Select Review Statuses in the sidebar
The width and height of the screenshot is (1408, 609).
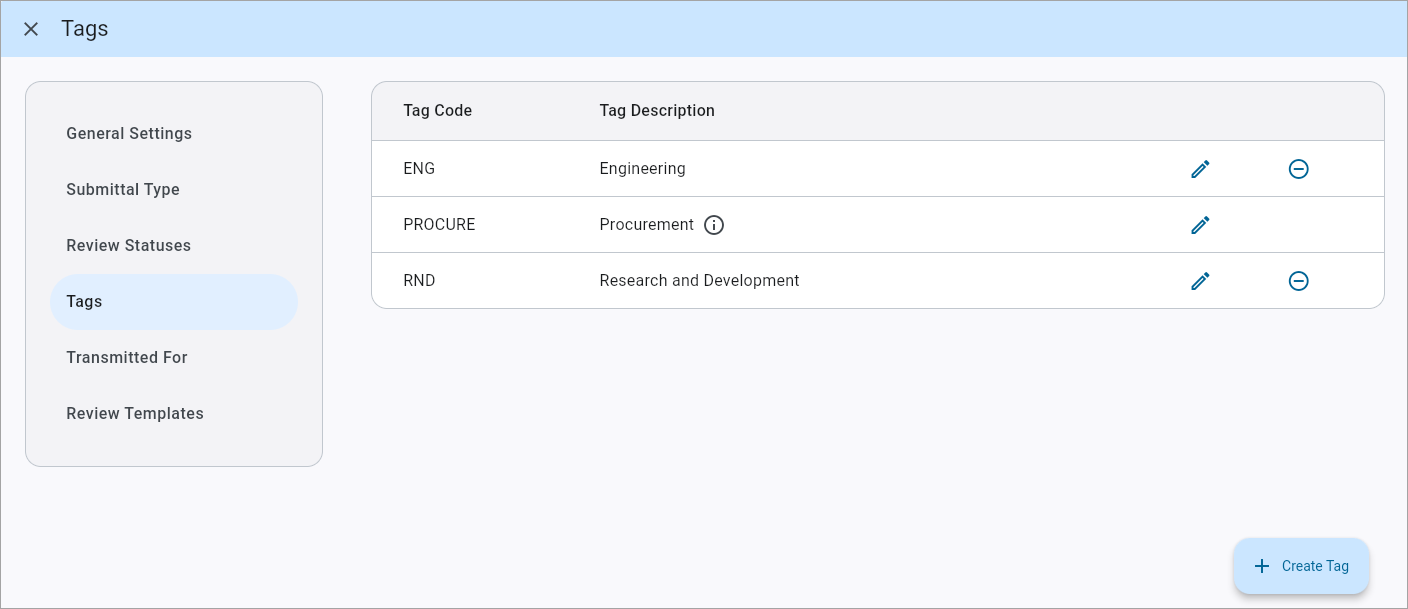point(126,245)
